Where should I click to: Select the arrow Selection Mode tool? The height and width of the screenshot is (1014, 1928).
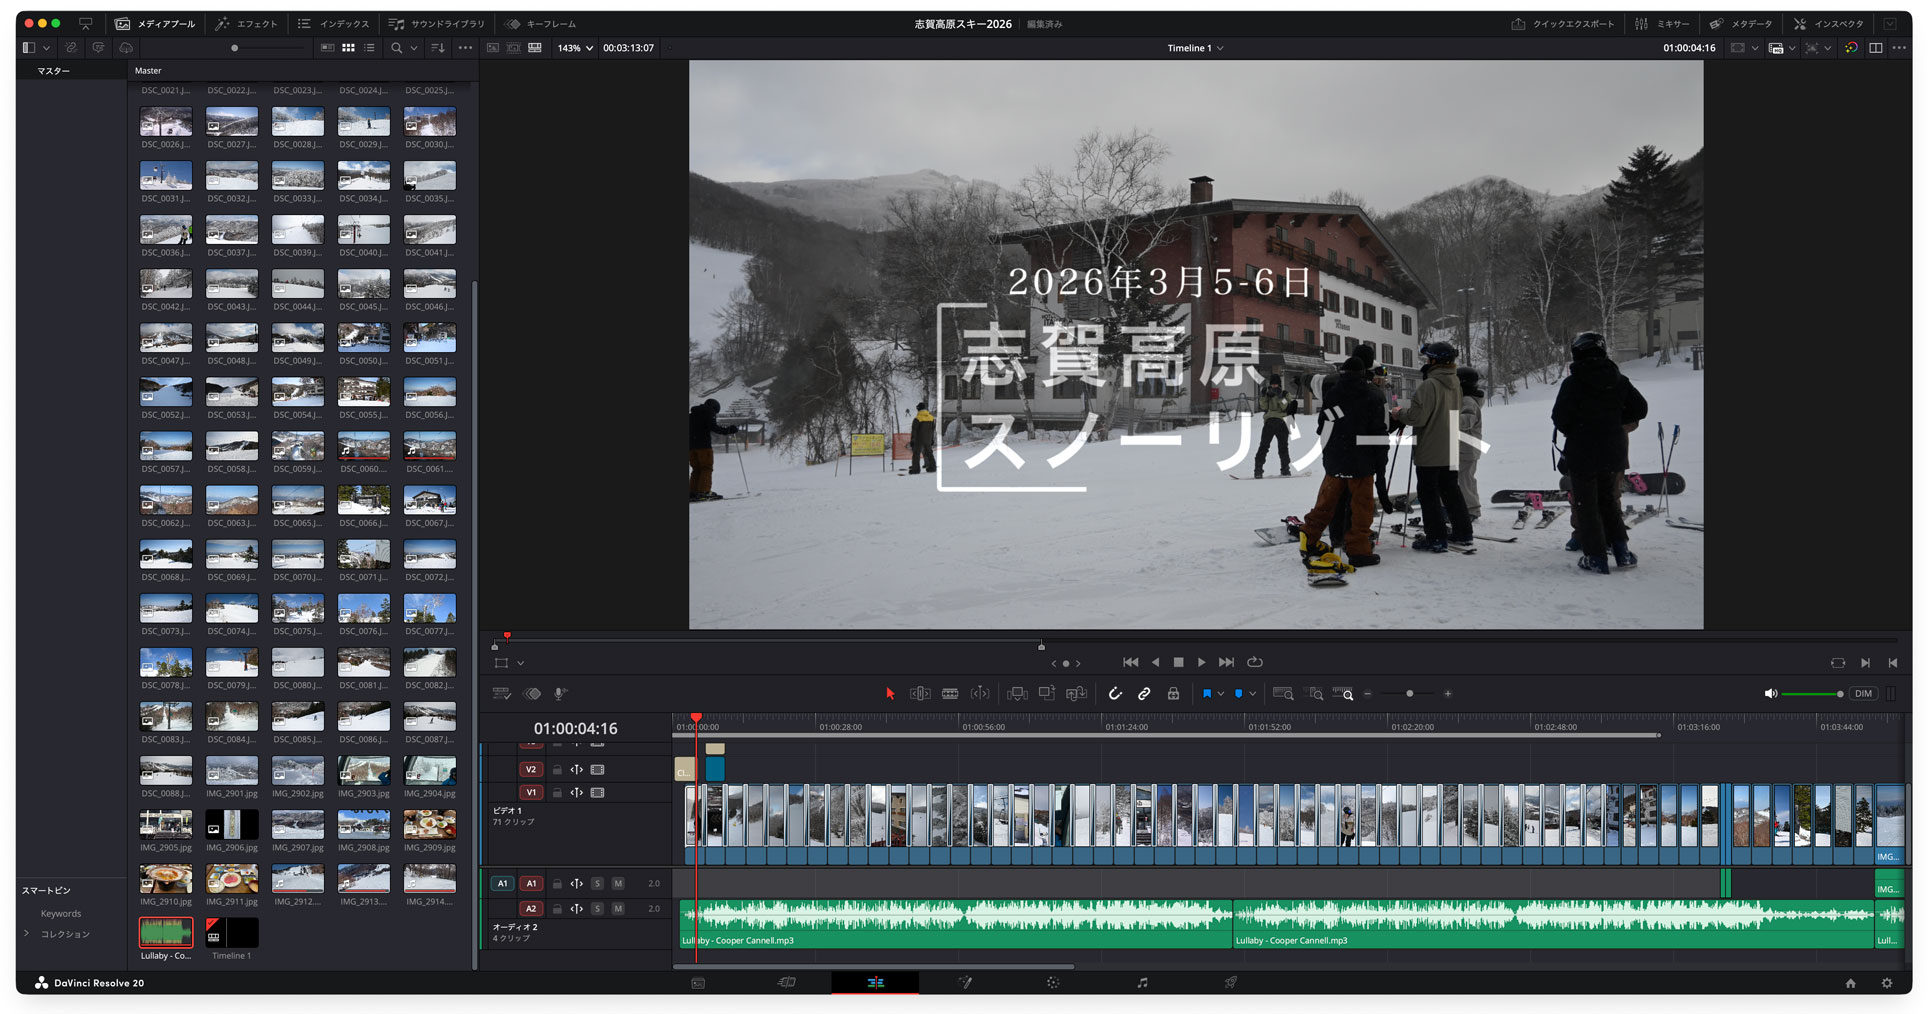pyautogui.click(x=889, y=694)
